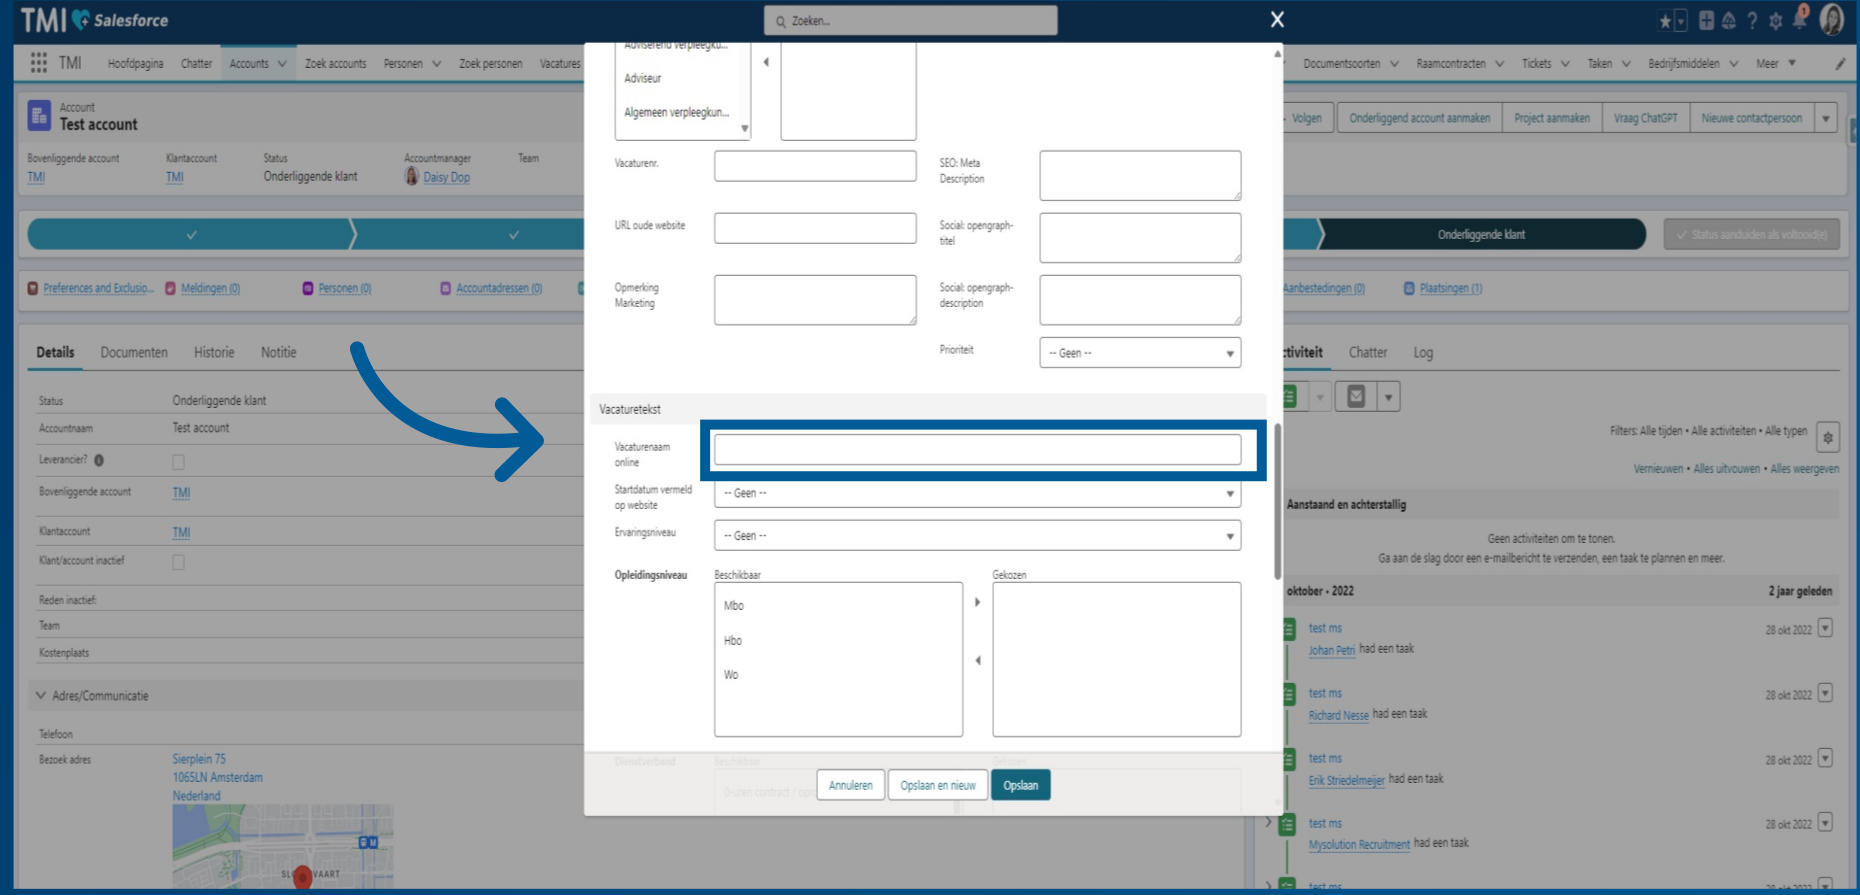The width and height of the screenshot is (1860, 895).
Task: Open the Sierplein 75 address link
Action: [x=199, y=759]
